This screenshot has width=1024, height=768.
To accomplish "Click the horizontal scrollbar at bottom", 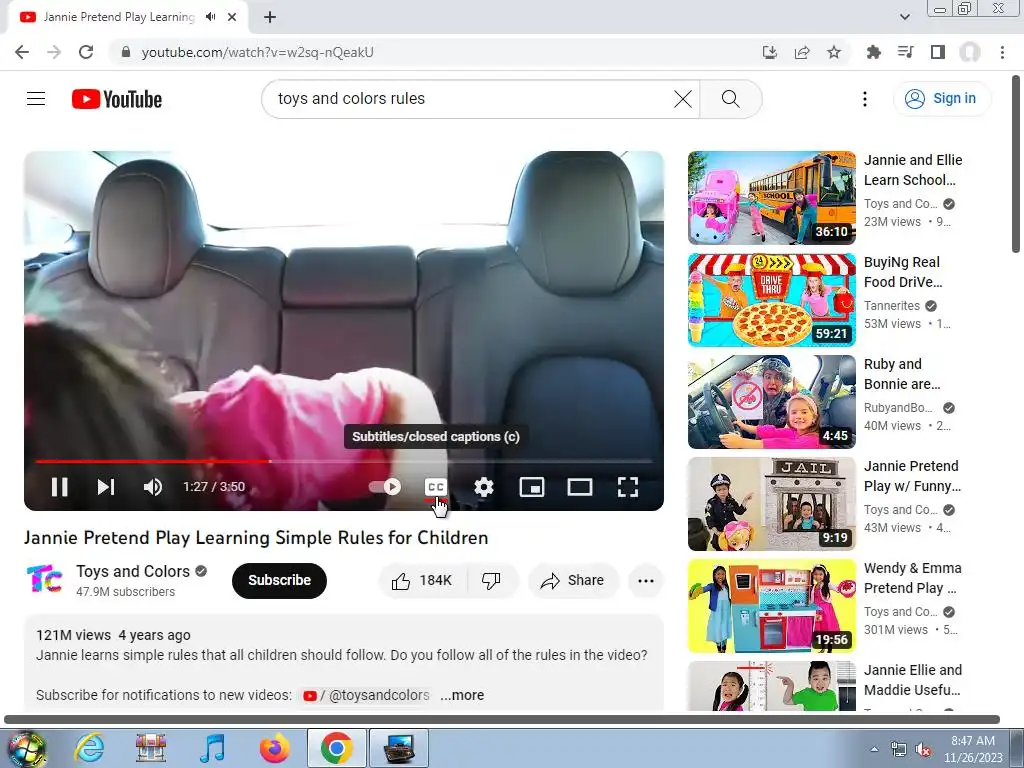I will 502,720.
